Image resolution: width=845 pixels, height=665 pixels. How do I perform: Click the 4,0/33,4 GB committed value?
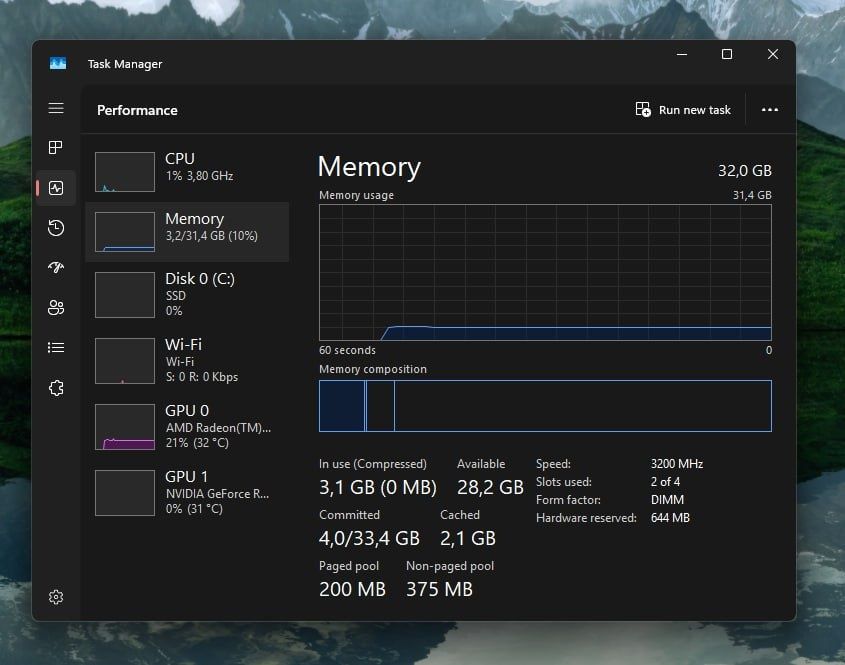369,538
